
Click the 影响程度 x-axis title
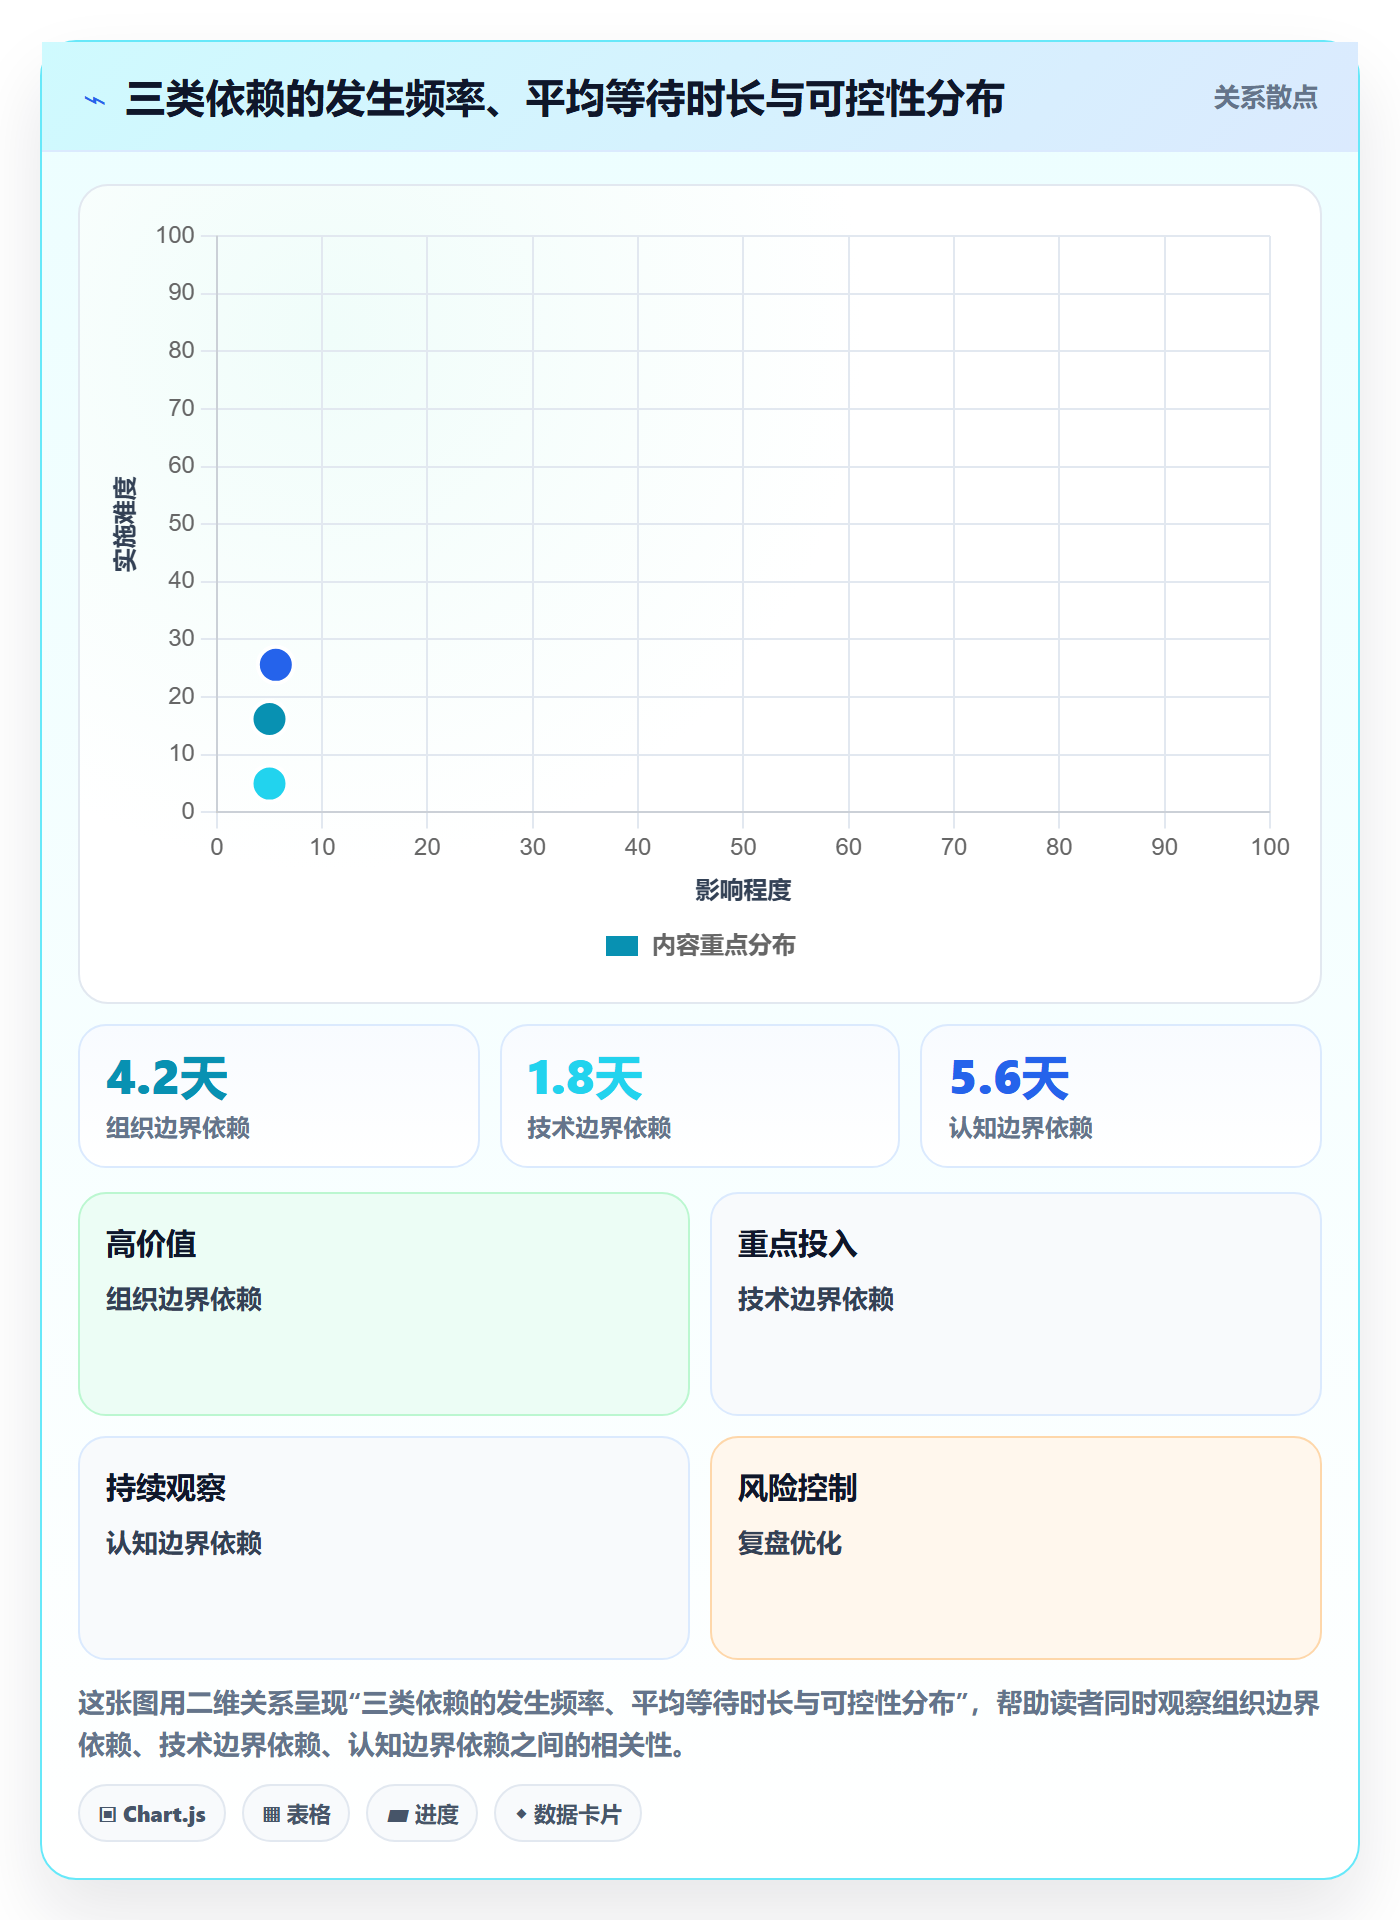tap(743, 890)
